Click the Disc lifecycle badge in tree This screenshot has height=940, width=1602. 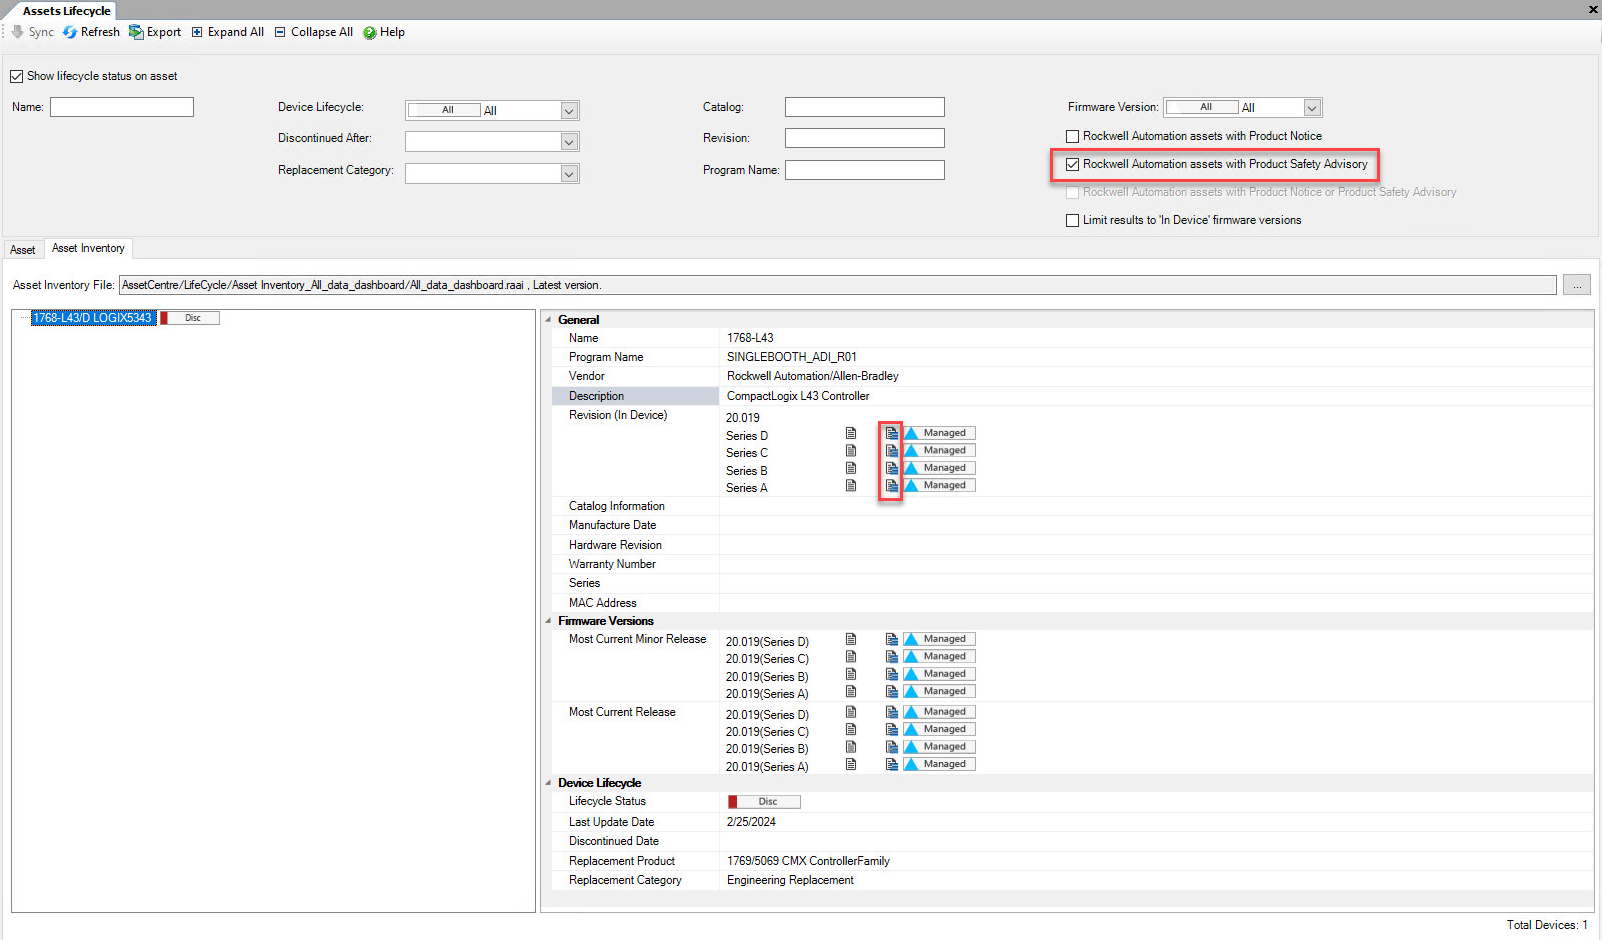tap(190, 318)
